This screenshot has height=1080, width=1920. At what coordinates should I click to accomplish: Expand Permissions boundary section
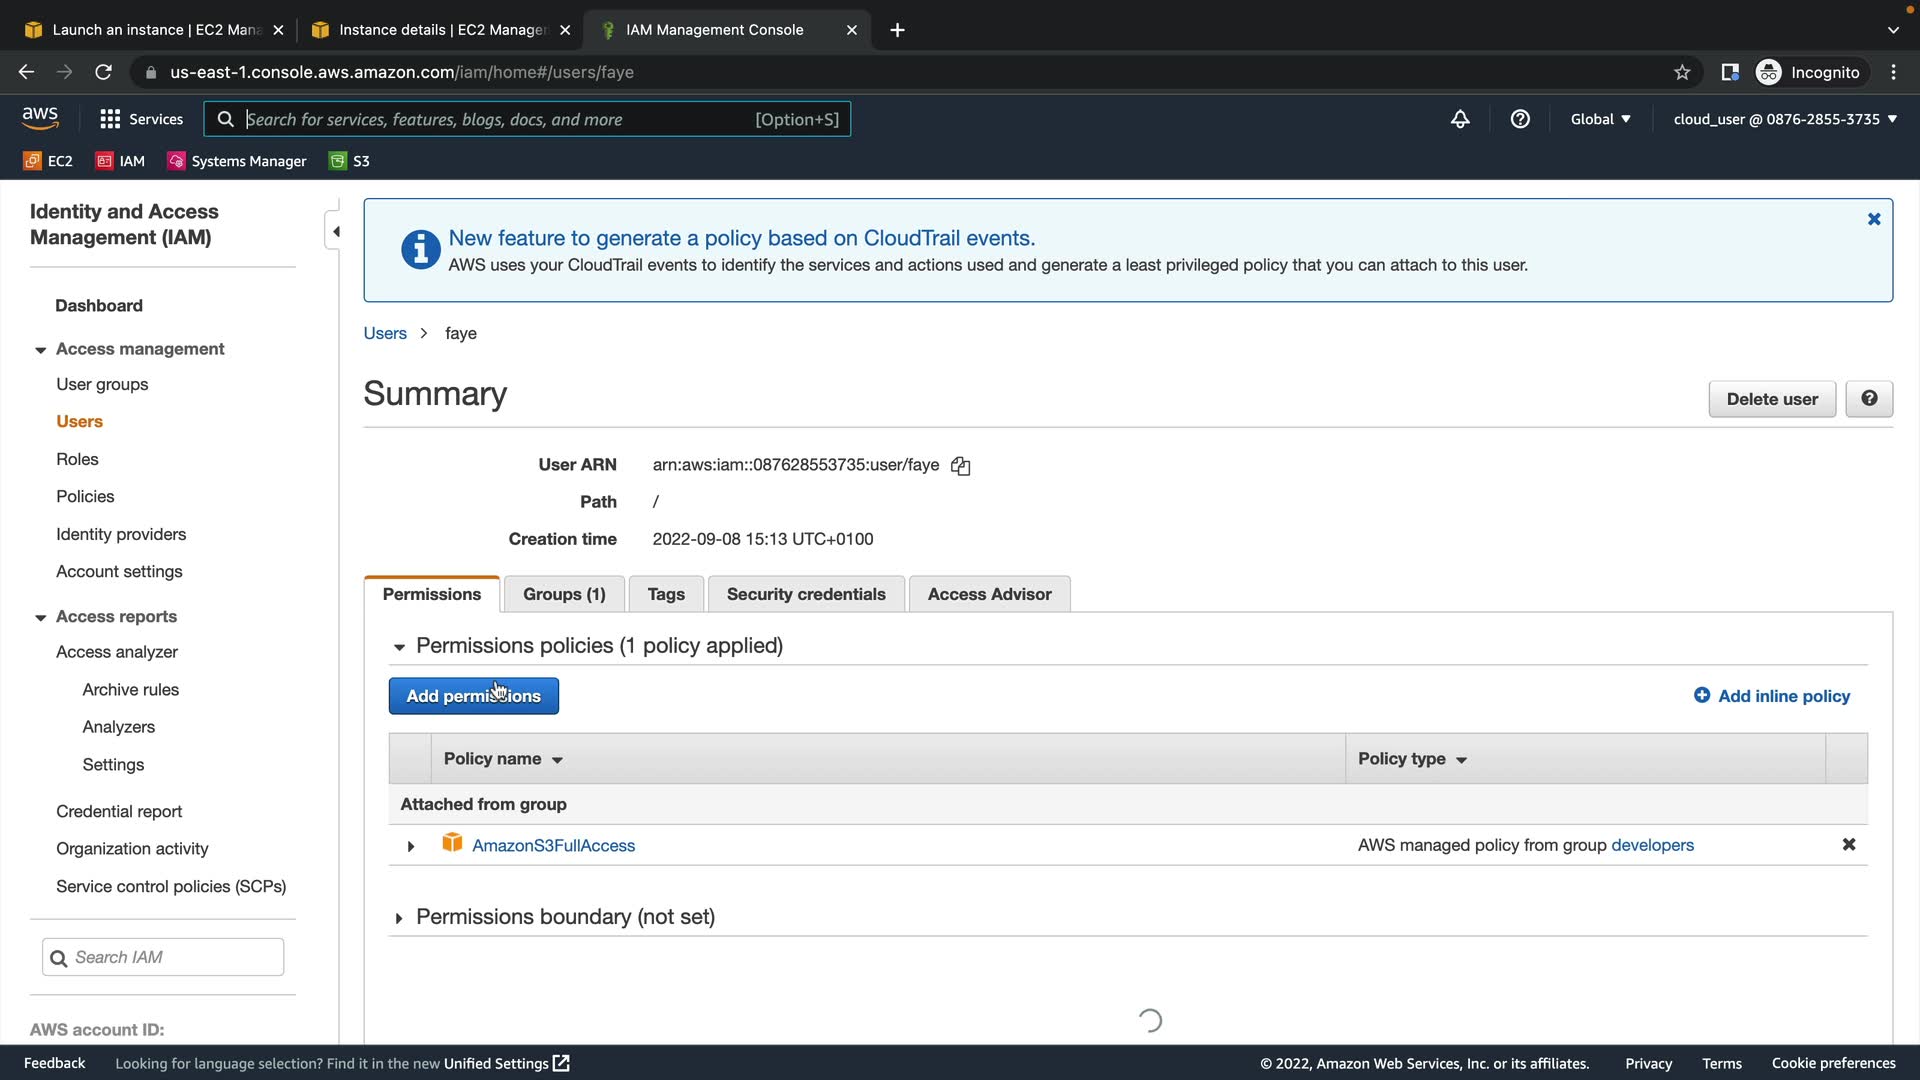tap(399, 918)
